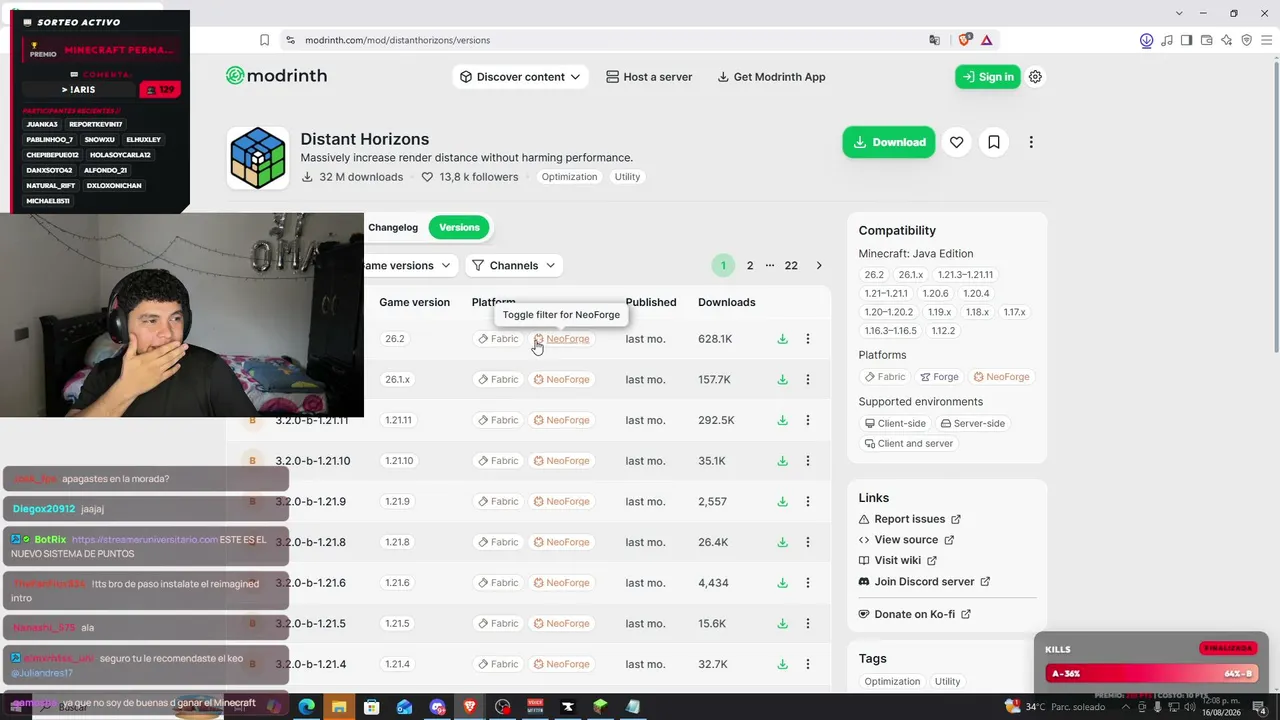
Task: Open Host a server in navigation
Action: point(649,77)
